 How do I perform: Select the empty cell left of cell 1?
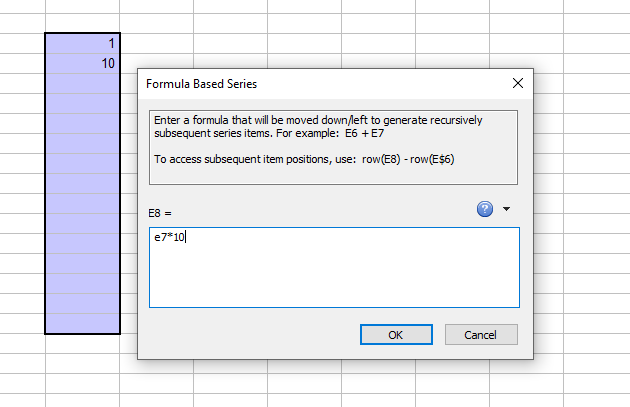22,43
